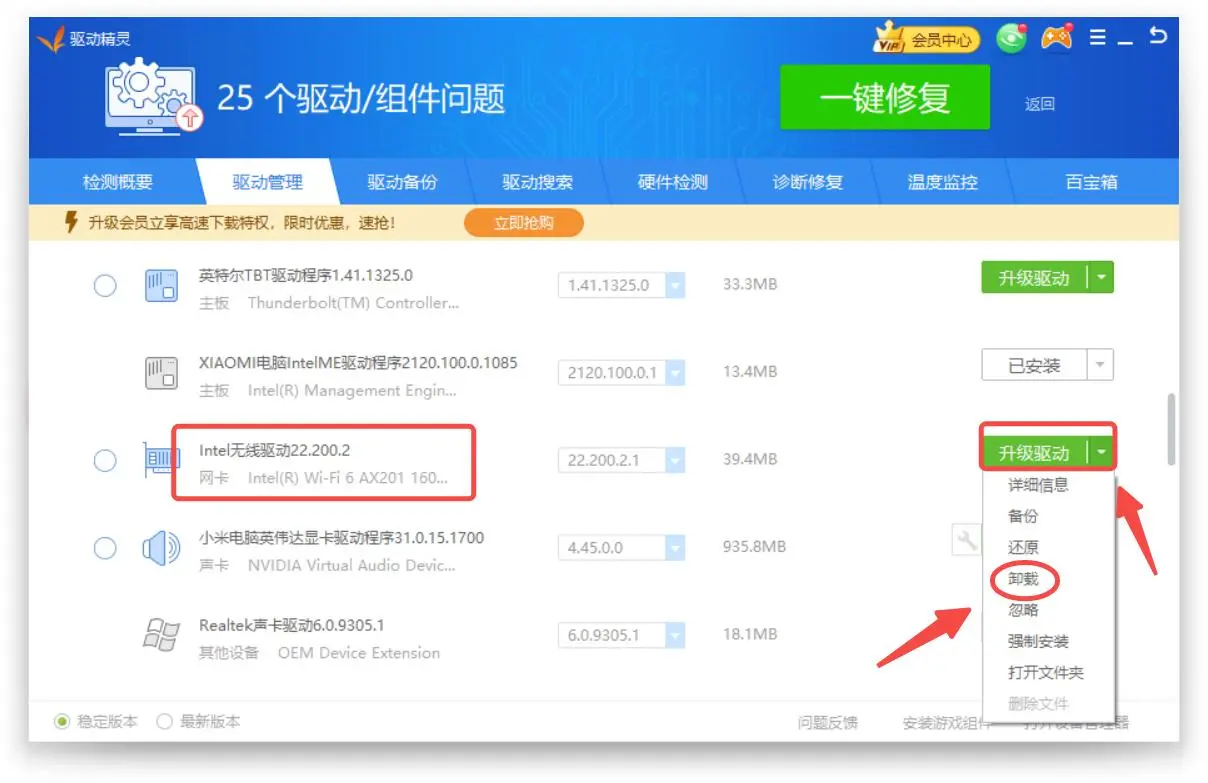The height and width of the screenshot is (783, 1208).
Task: Click the vertical scrollbar thumb
Action: 1171,429
